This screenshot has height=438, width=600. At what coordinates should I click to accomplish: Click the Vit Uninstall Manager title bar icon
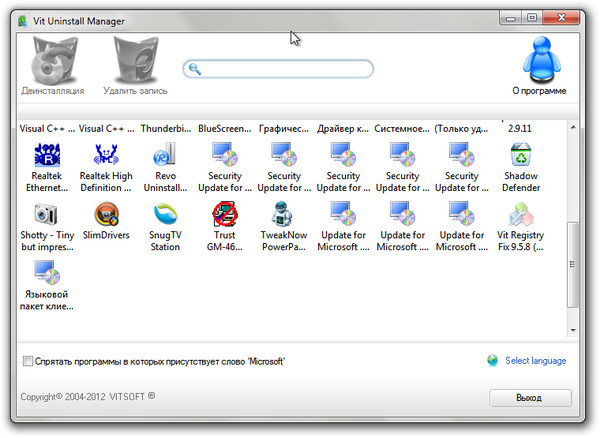pyautogui.click(x=23, y=21)
